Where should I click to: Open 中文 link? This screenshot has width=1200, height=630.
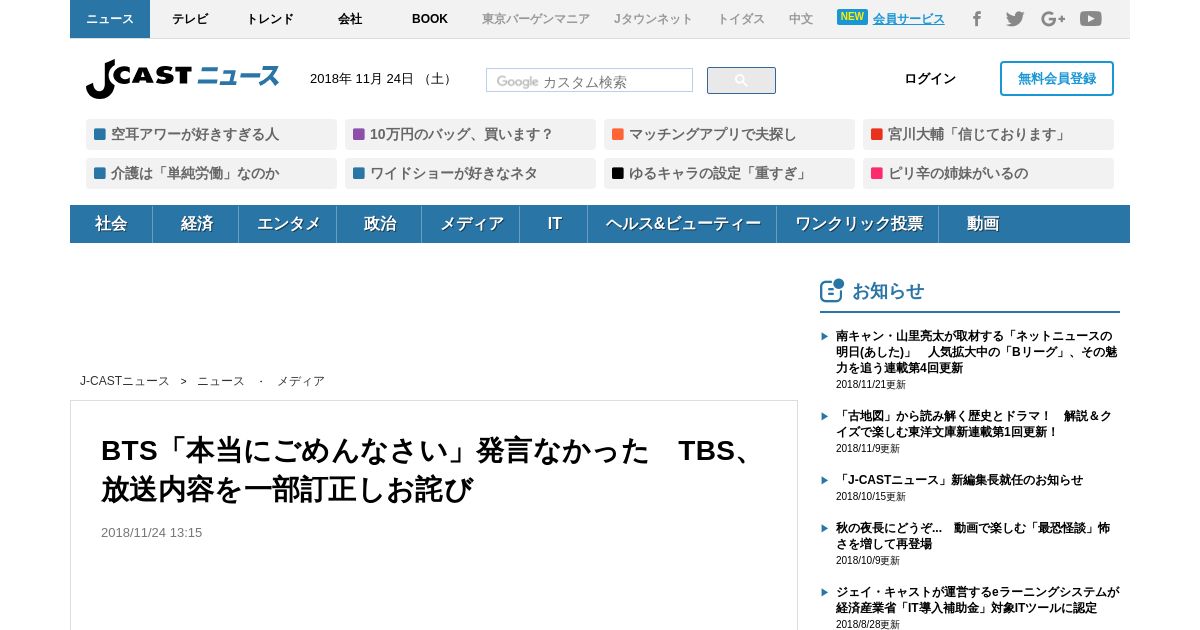pyautogui.click(x=801, y=19)
